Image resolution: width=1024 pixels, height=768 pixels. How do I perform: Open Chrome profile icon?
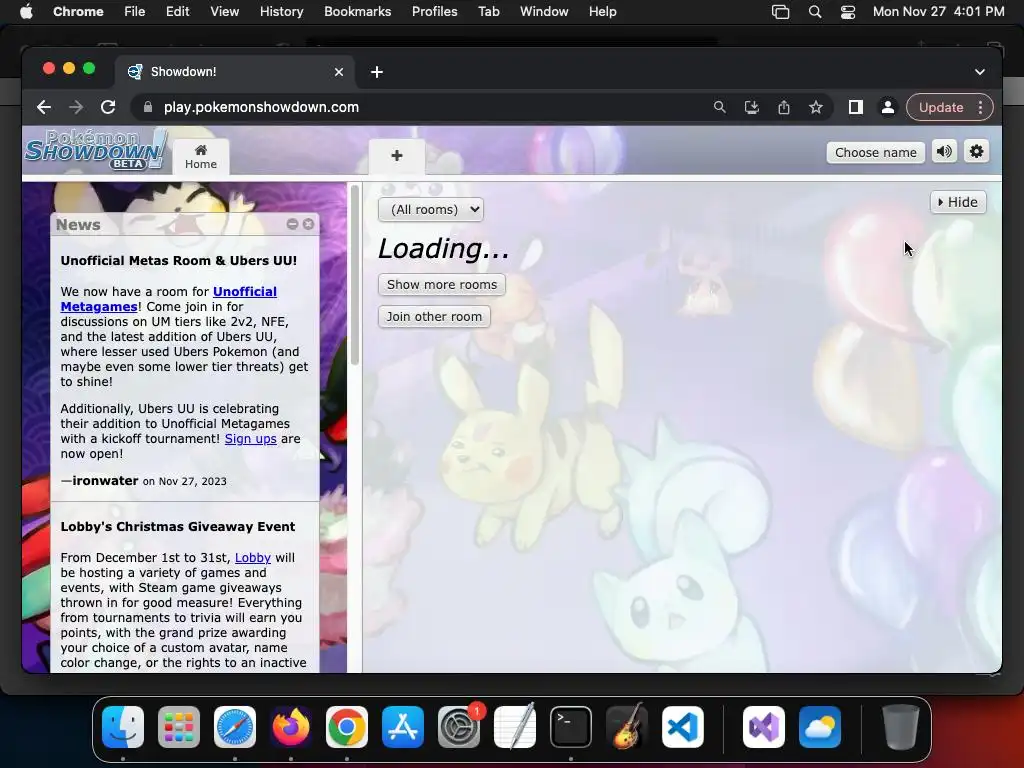(888, 107)
